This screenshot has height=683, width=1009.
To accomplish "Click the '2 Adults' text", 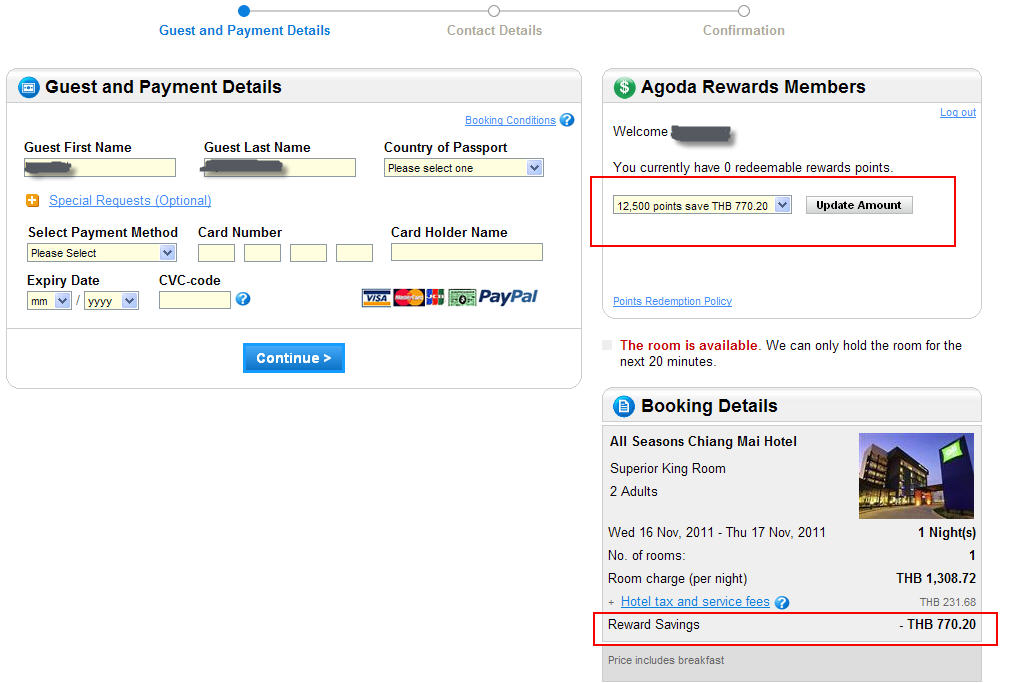I will [634, 492].
